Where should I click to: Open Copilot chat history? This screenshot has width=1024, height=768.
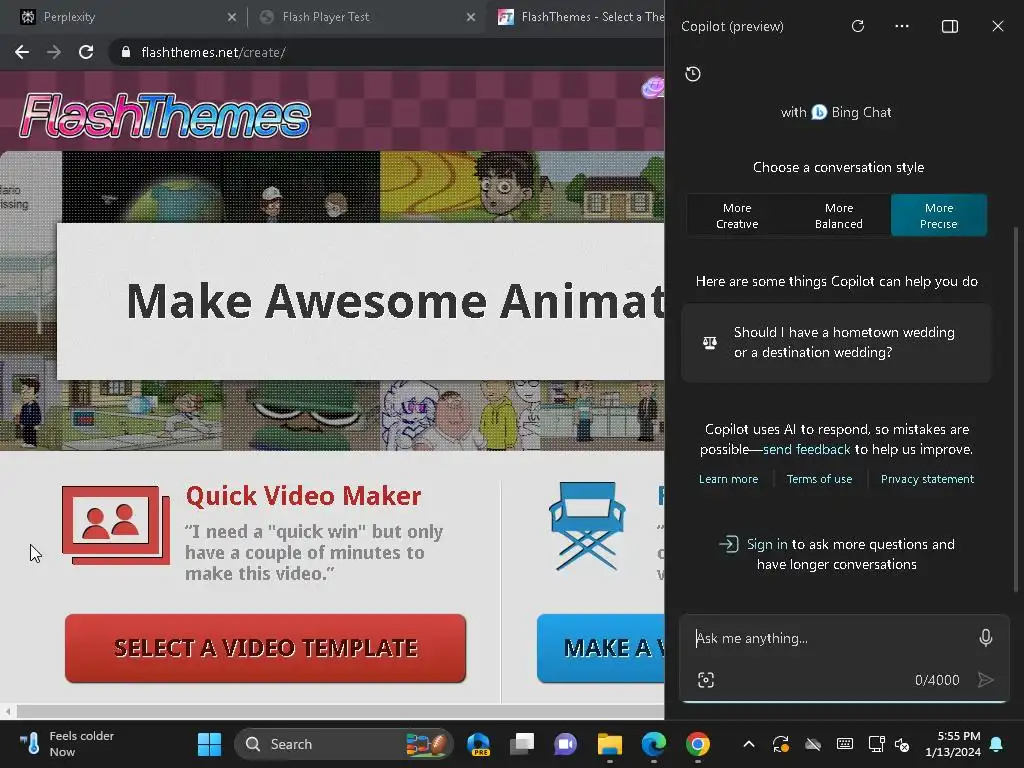pyautogui.click(x=693, y=74)
